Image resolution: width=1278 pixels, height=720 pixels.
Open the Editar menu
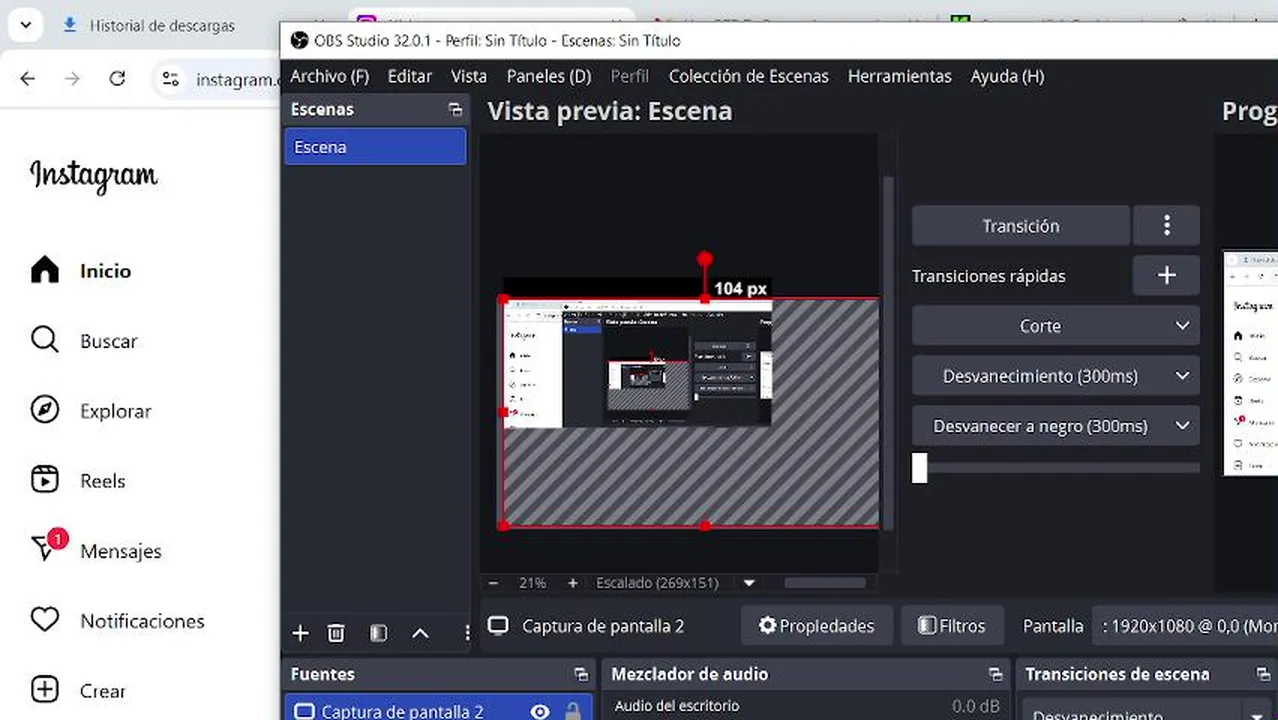pyautogui.click(x=410, y=76)
